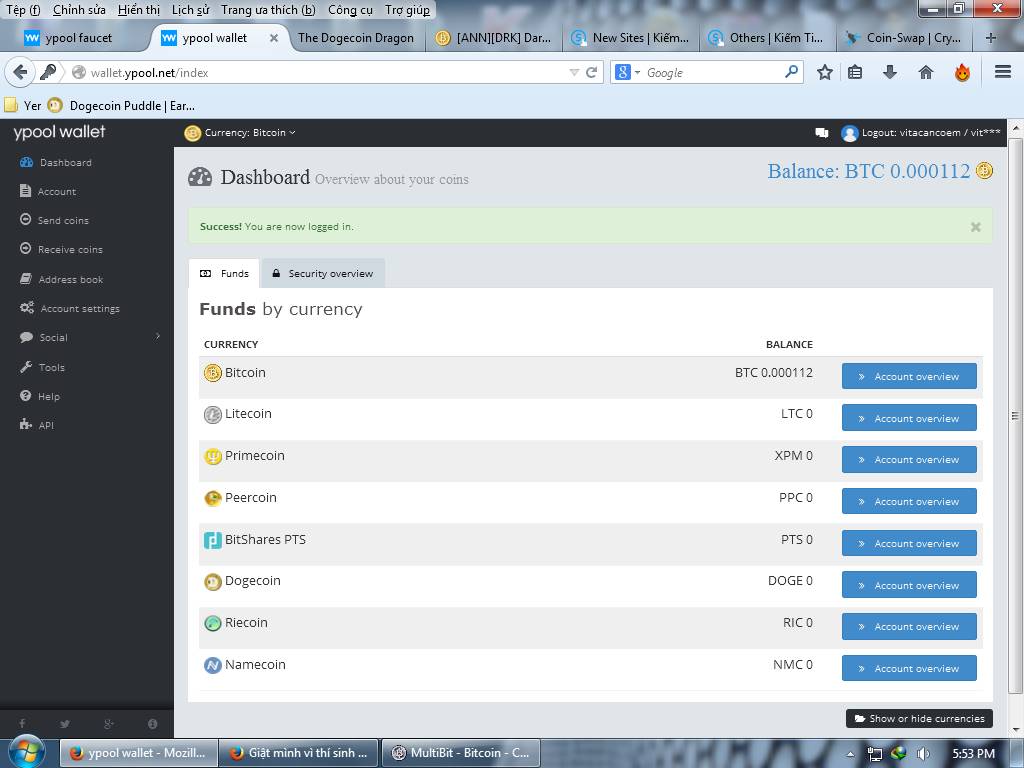Viewport: 1024px width, 768px height.
Task: Open Account overview for Litecoin
Action: [x=909, y=418]
